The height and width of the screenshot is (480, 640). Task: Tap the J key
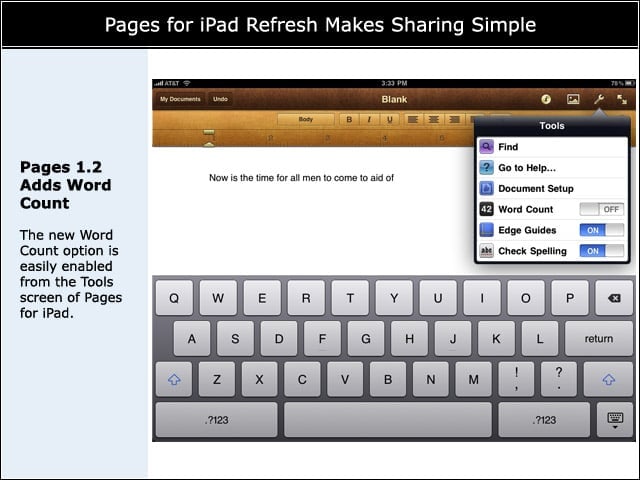point(453,338)
